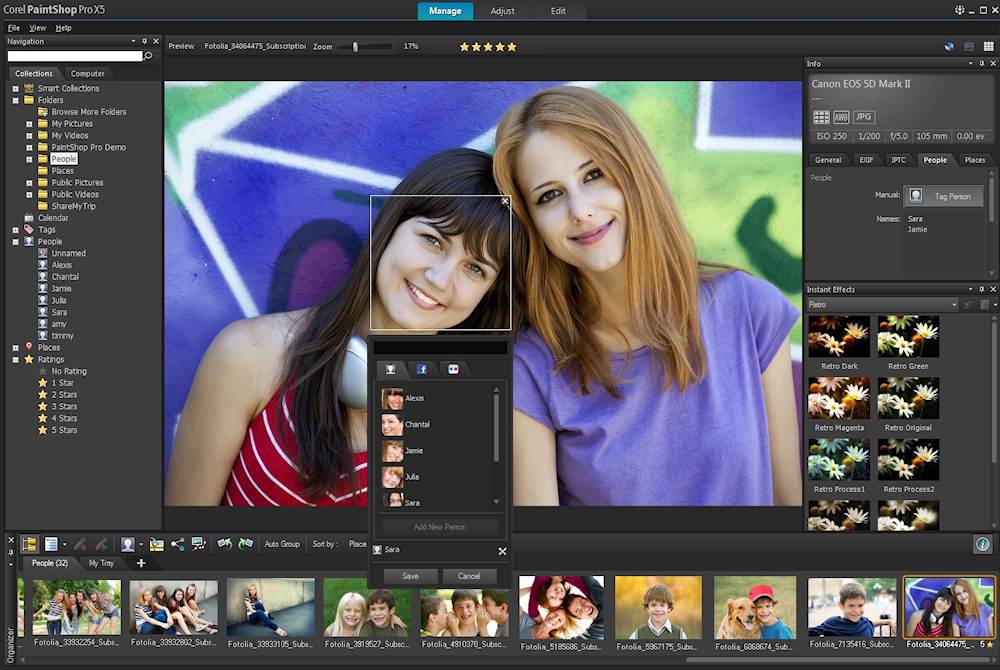
Task: Click the share icon in organizer toolbar
Action: tap(177, 544)
